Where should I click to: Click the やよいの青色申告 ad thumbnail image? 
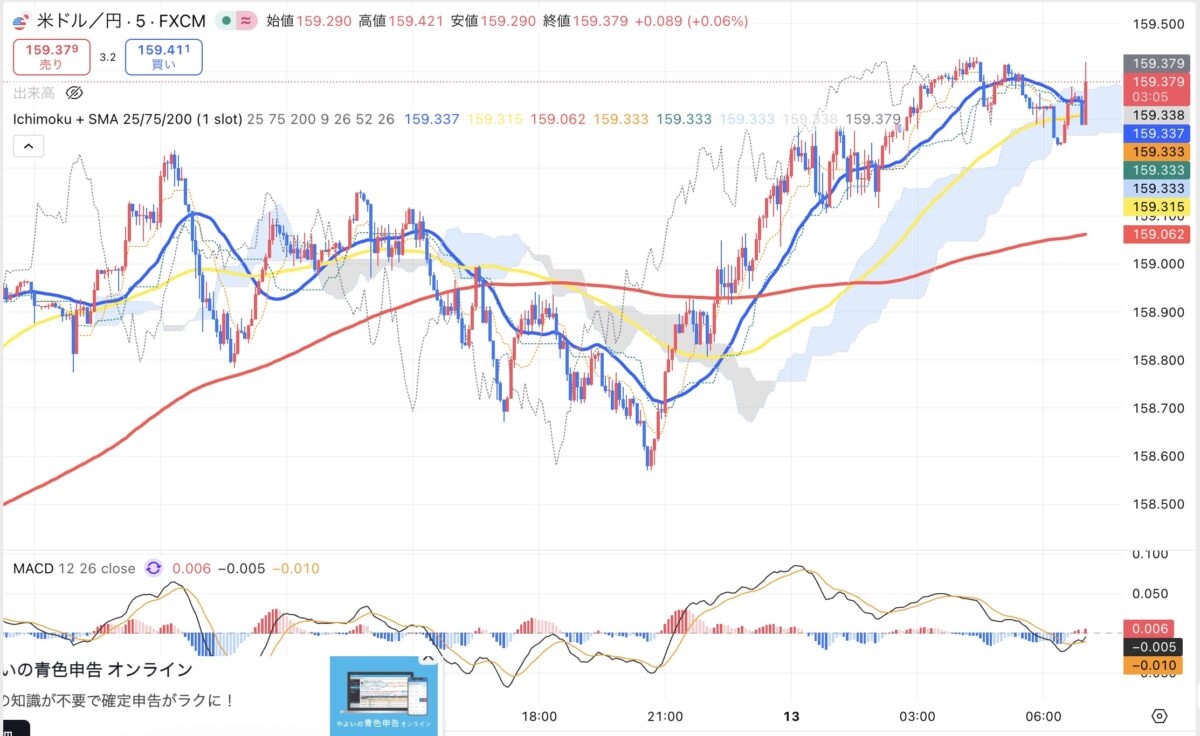point(384,697)
